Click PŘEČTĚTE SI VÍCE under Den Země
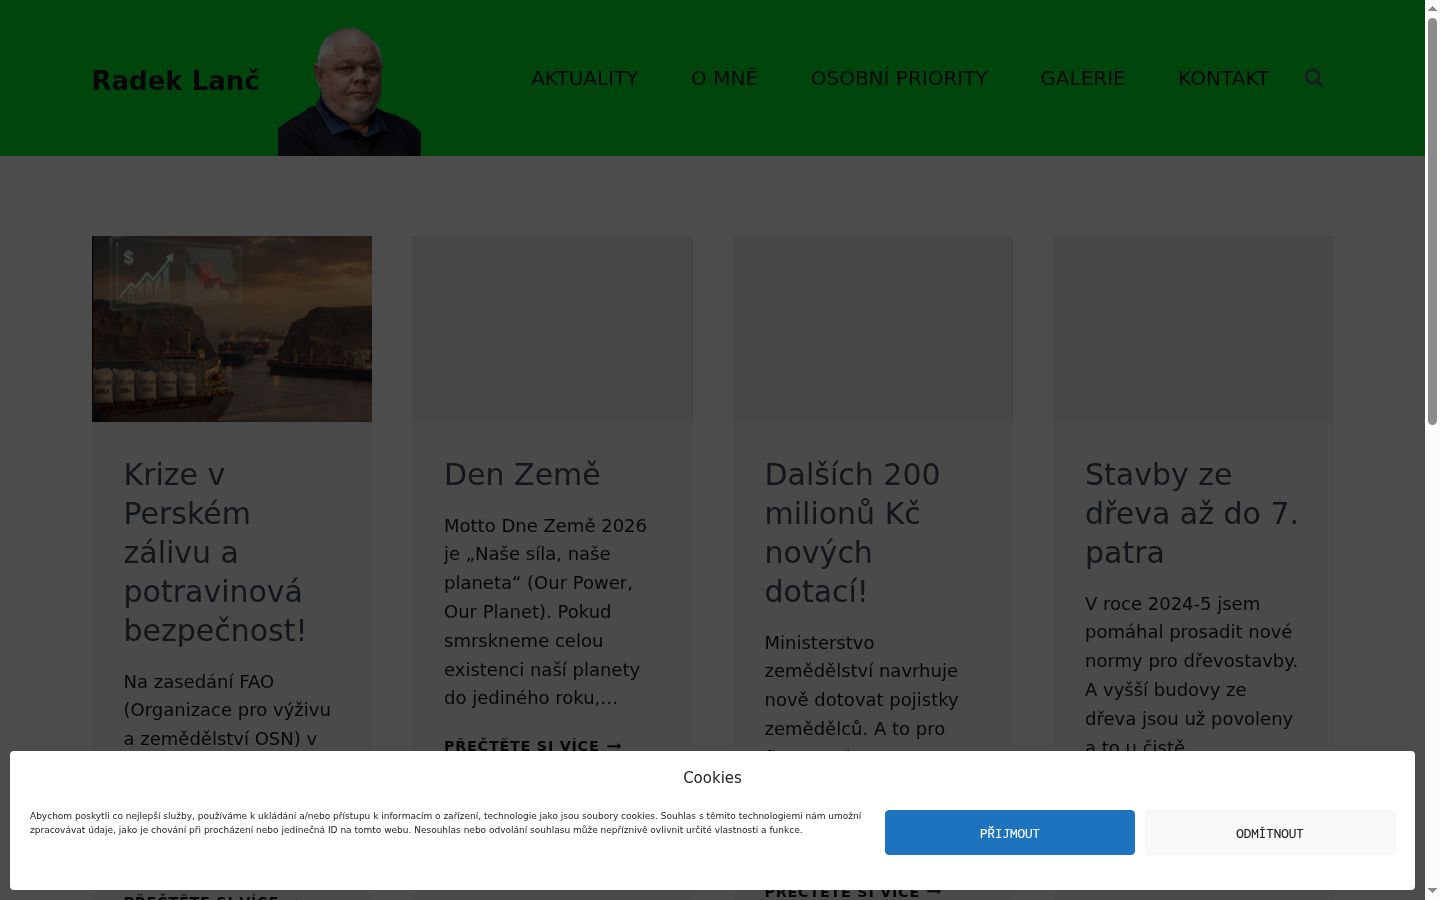Screen dimensions: 1440x900 533,746
